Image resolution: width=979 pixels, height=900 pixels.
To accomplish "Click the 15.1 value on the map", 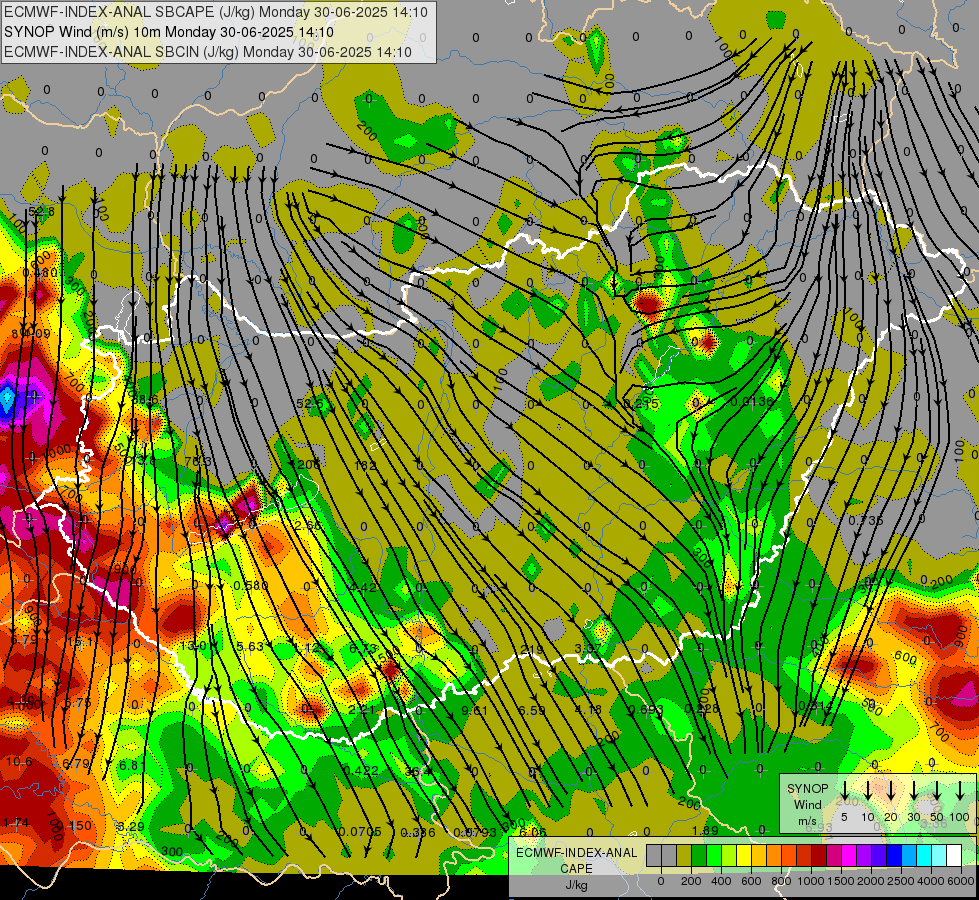I will [80, 642].
